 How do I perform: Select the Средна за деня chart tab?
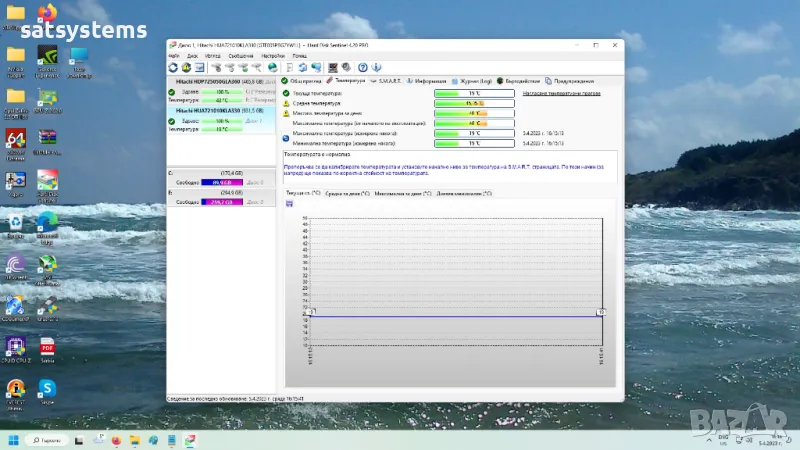coord(346,193)
